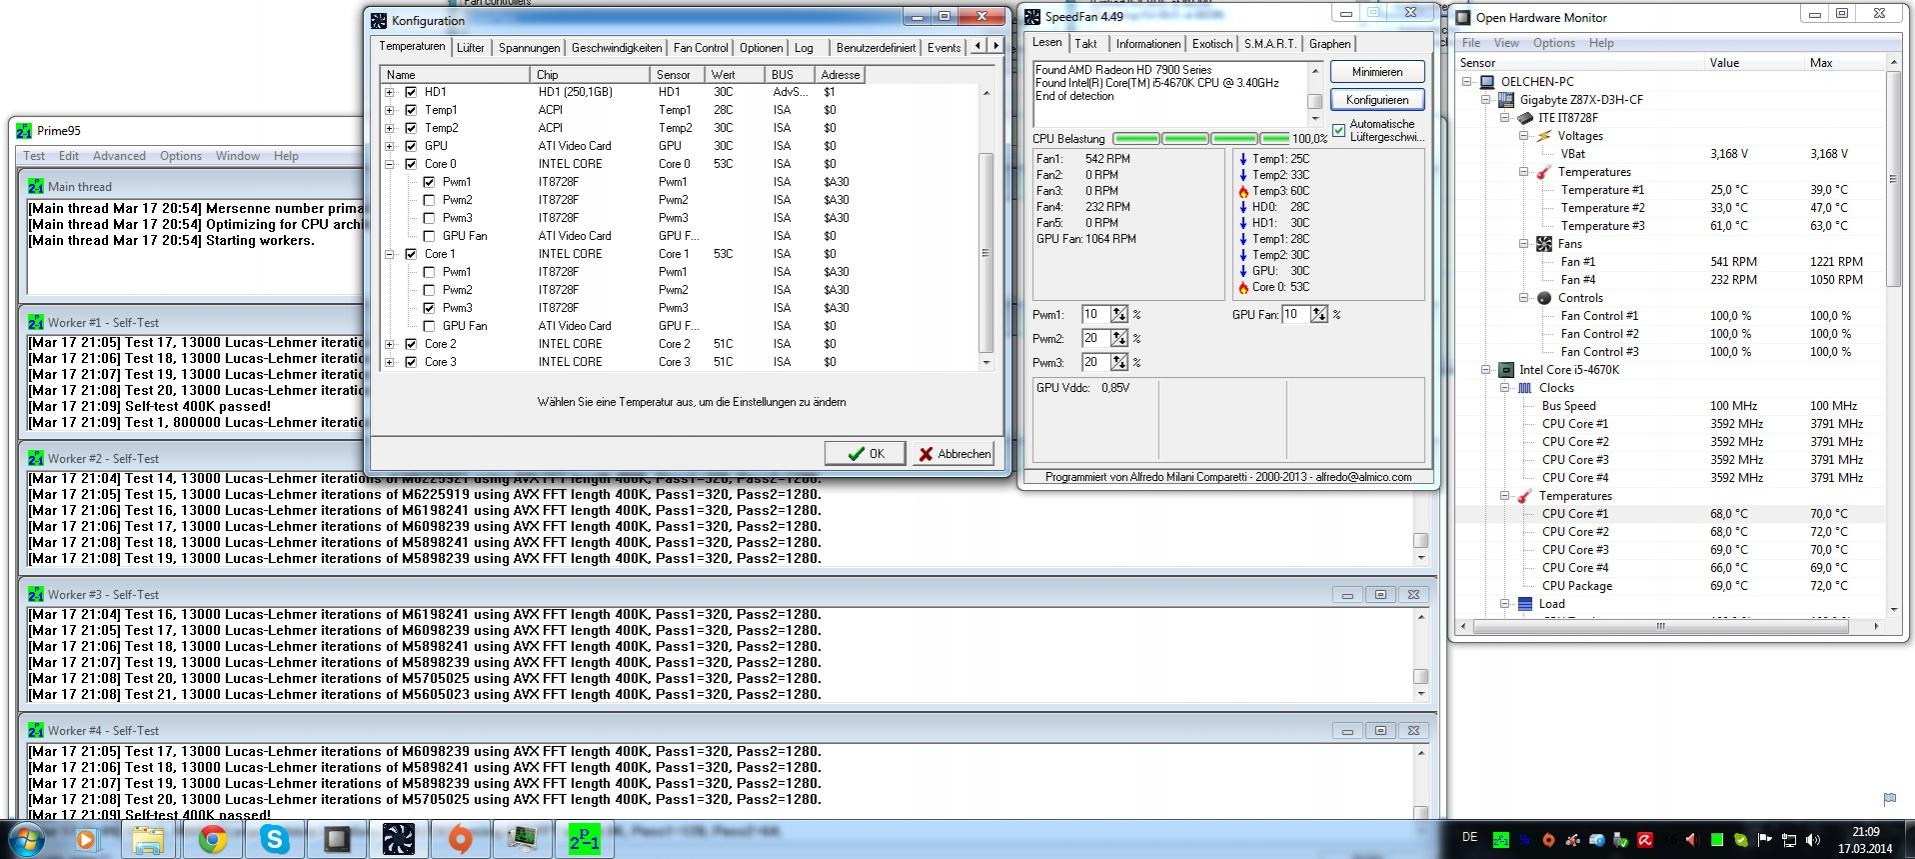Open Windows Media Player from the taskbar
Viewport: 1915px width, 859px height.
(x=86, y=839)
